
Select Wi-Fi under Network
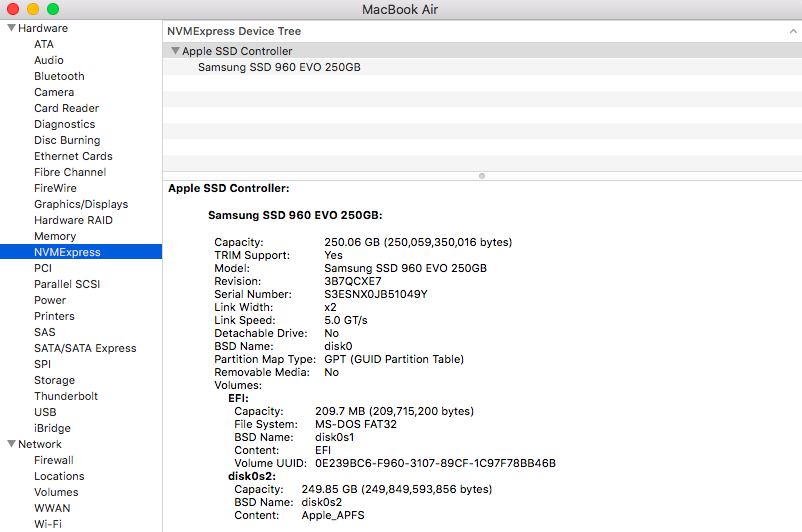click(x=48, y=524)
